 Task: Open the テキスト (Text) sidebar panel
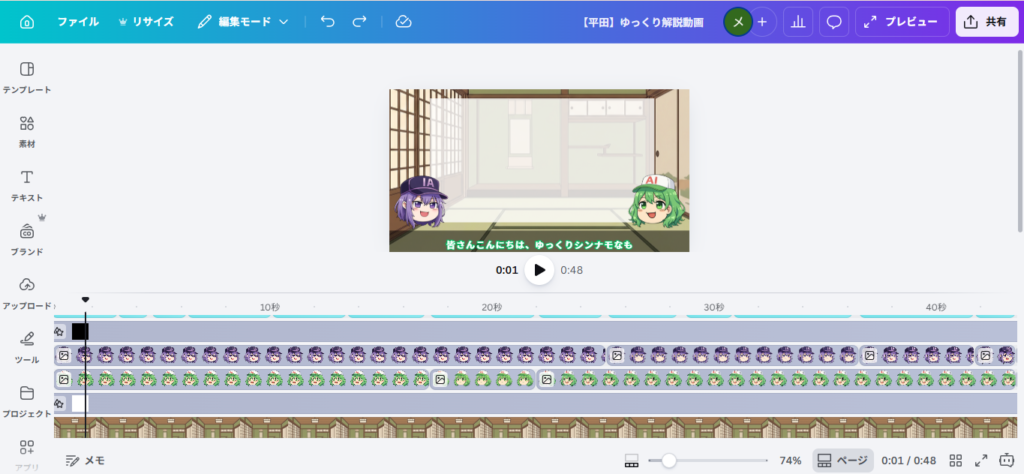27,185
